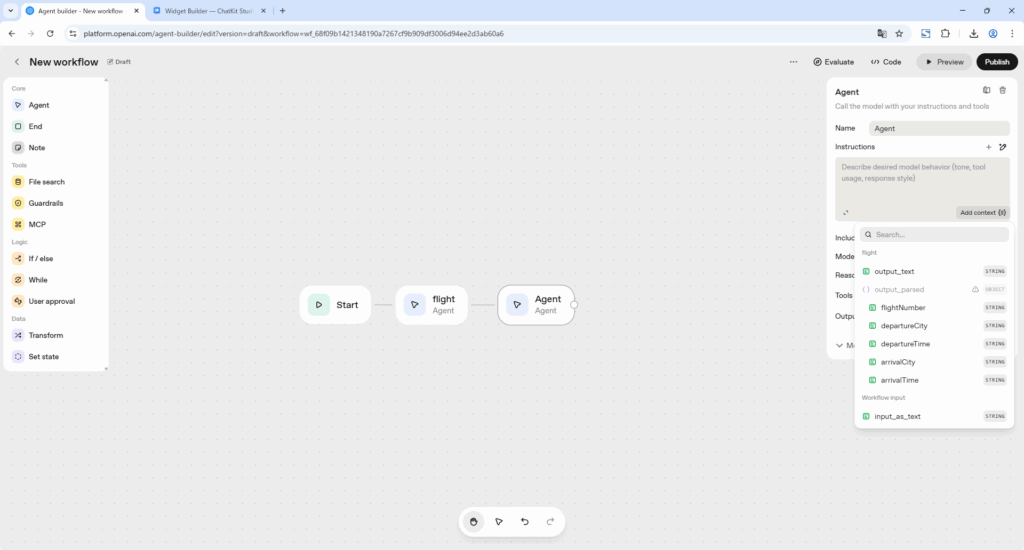Click the Preview button
The height and width of the screenshot is (550, 1024).
(x=944, y=62)
